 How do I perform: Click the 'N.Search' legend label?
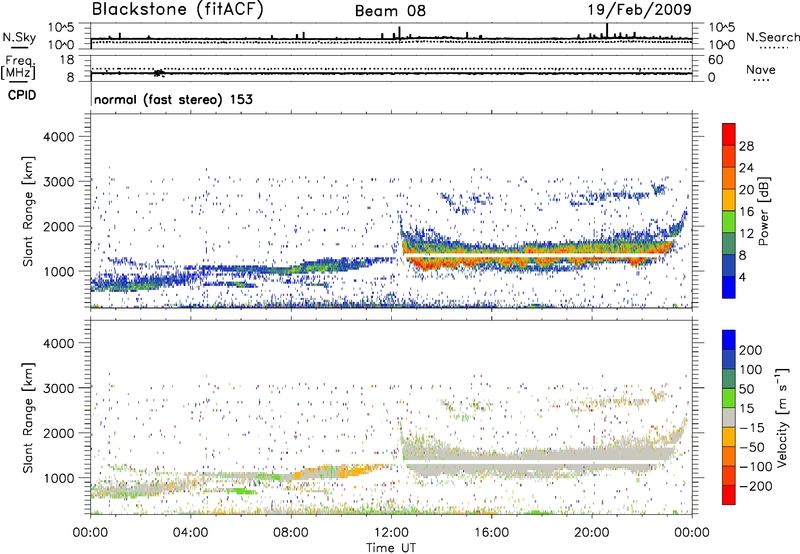coord(773,37)
